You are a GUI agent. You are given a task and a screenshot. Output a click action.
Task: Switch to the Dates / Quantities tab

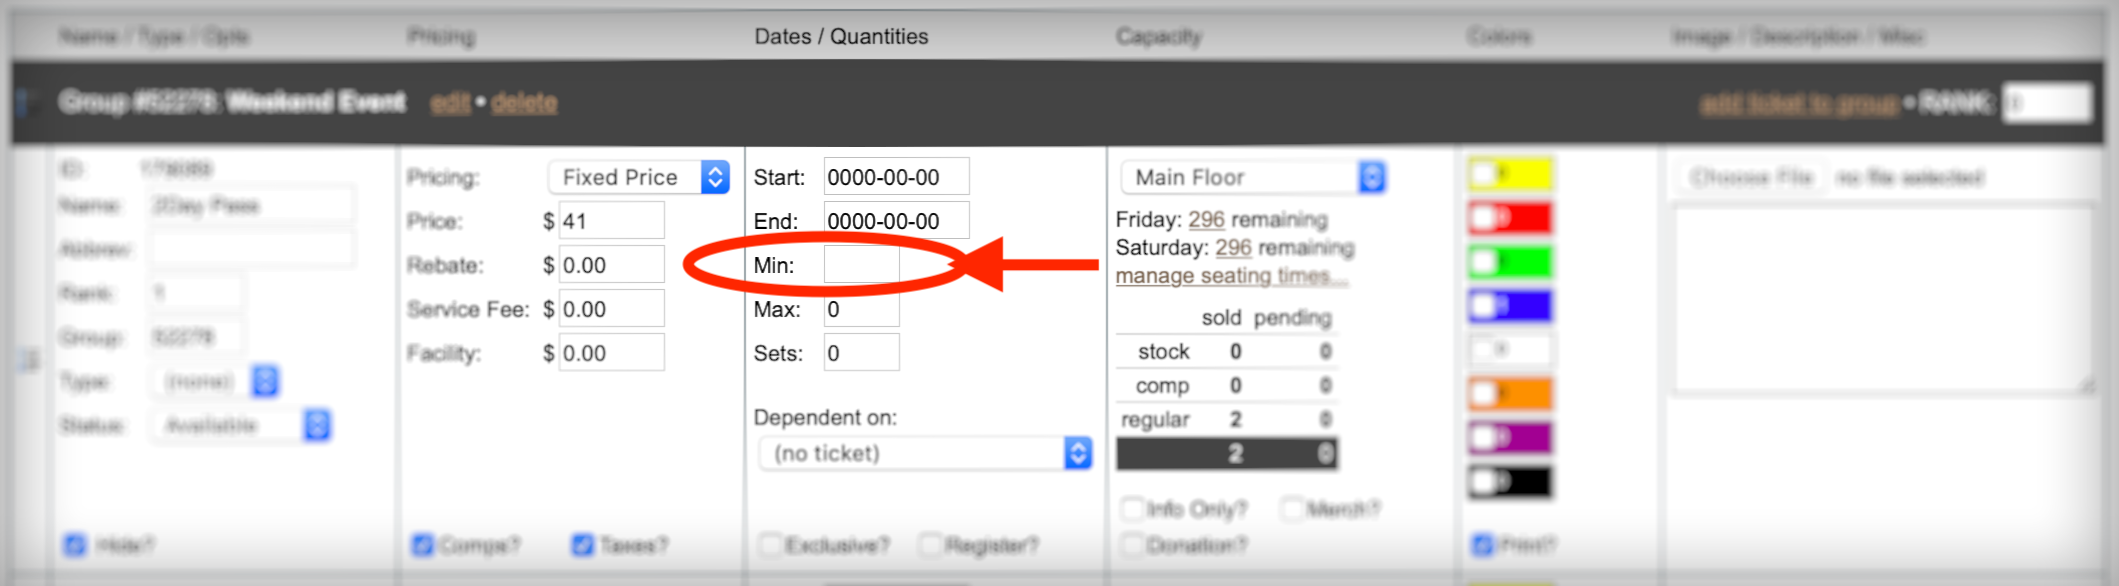(841, 36)
